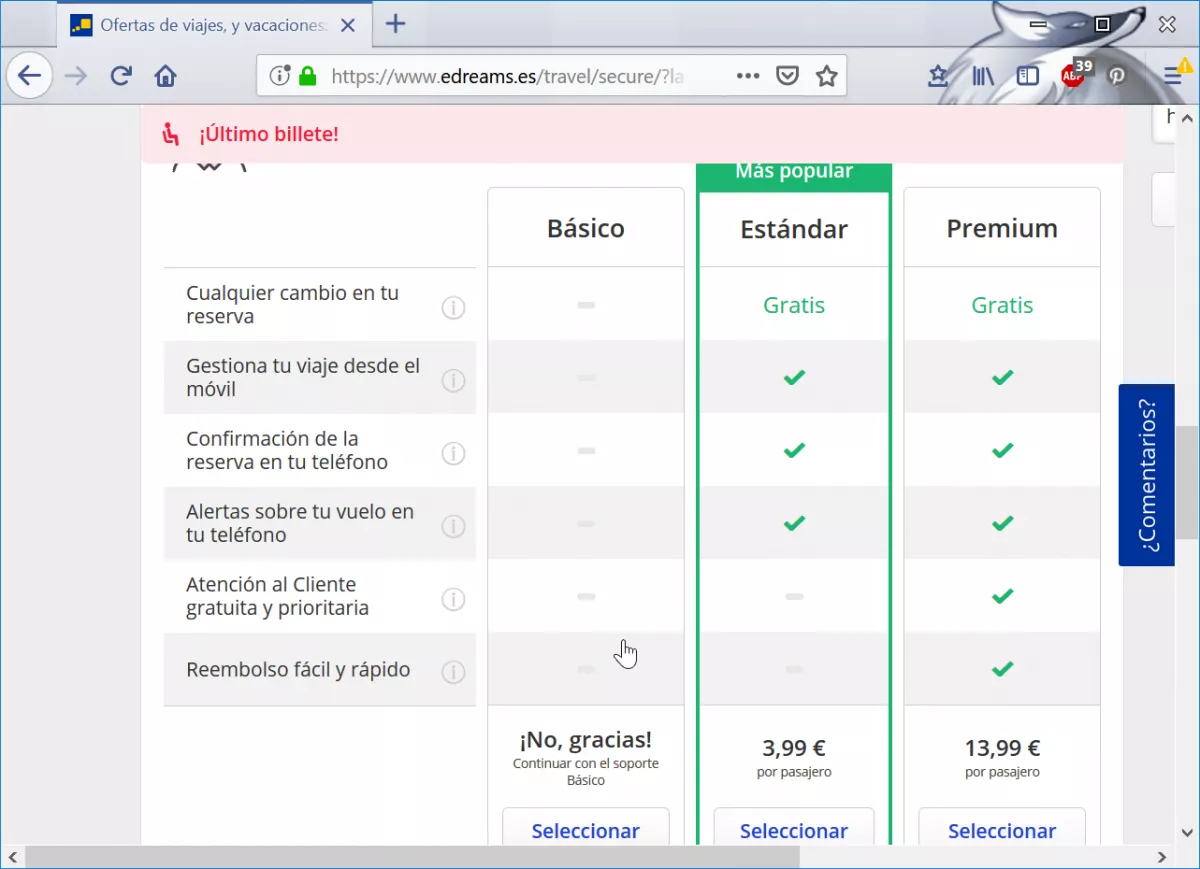This screenshot has height=869, width=1200.
Task: Open the Library icon in toolbar
Action: (983, 76)
